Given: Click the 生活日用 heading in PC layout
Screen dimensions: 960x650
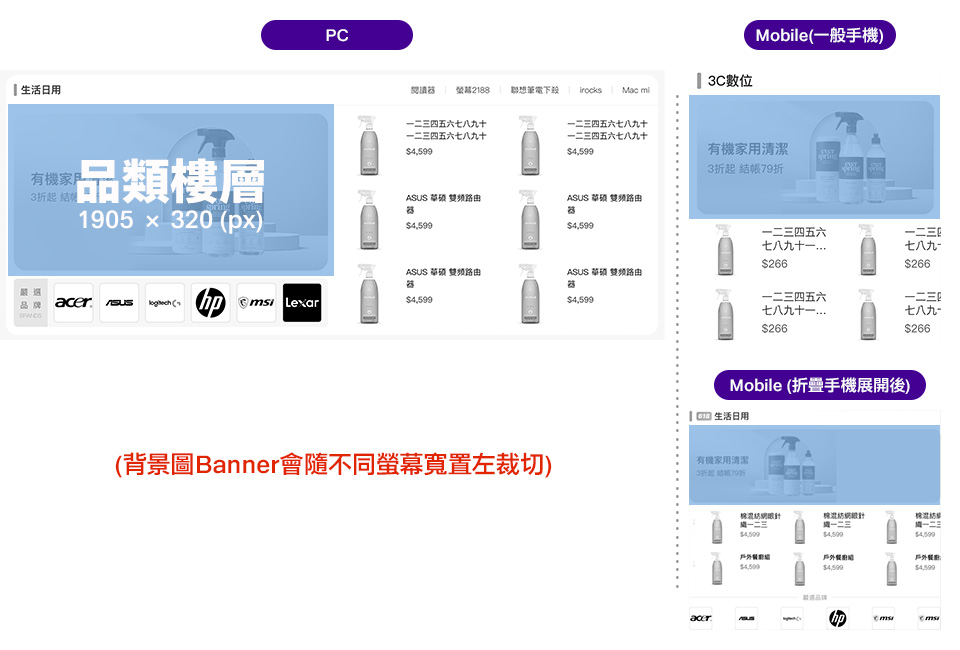Looking at the screenshot, I should (x=41, y=90).
